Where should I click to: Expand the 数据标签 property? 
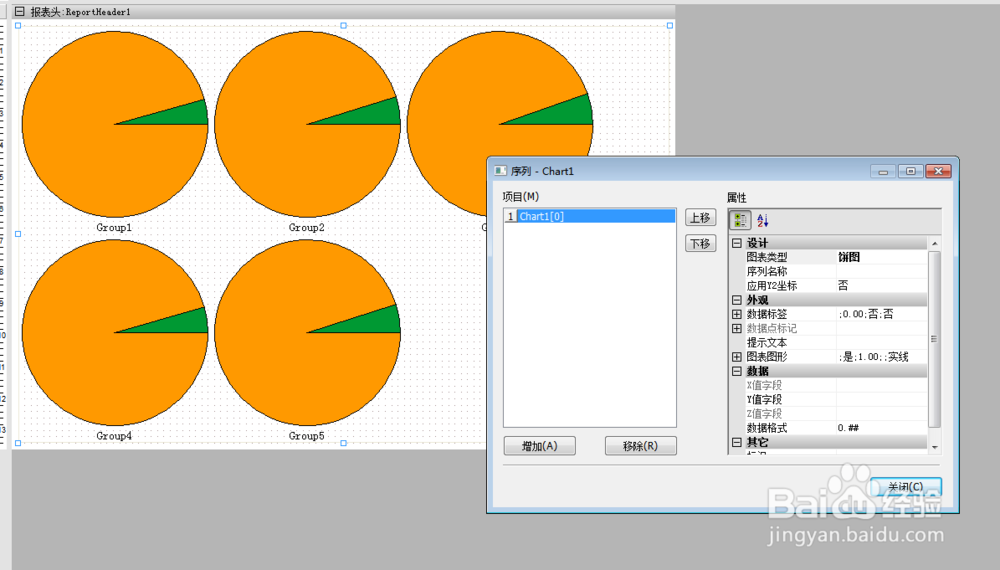tap(737, 314)
